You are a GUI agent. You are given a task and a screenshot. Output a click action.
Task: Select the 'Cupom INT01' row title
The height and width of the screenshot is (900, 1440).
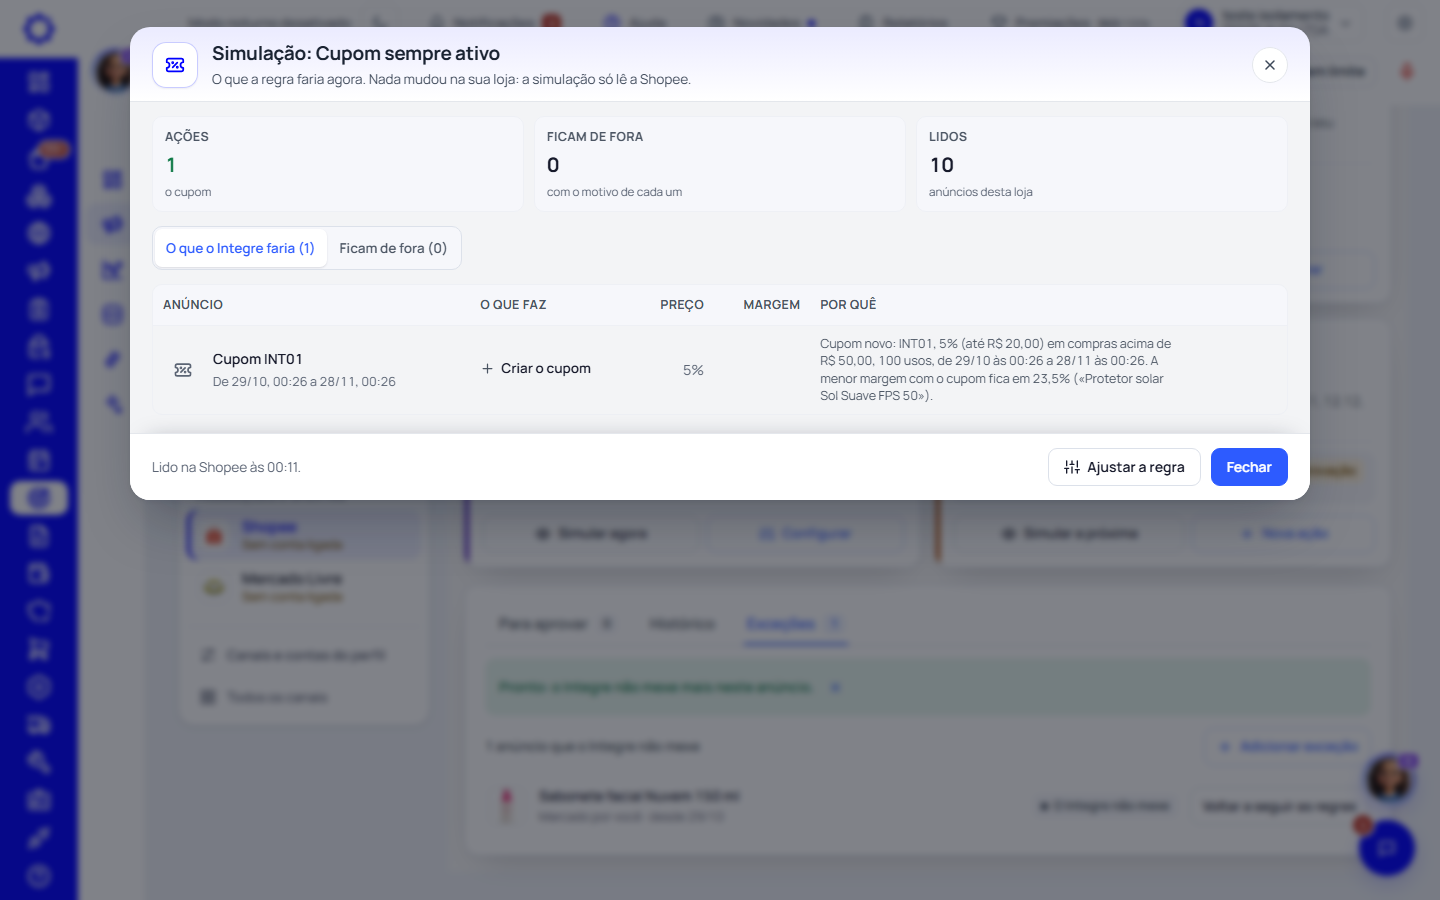tap(257, 359)
